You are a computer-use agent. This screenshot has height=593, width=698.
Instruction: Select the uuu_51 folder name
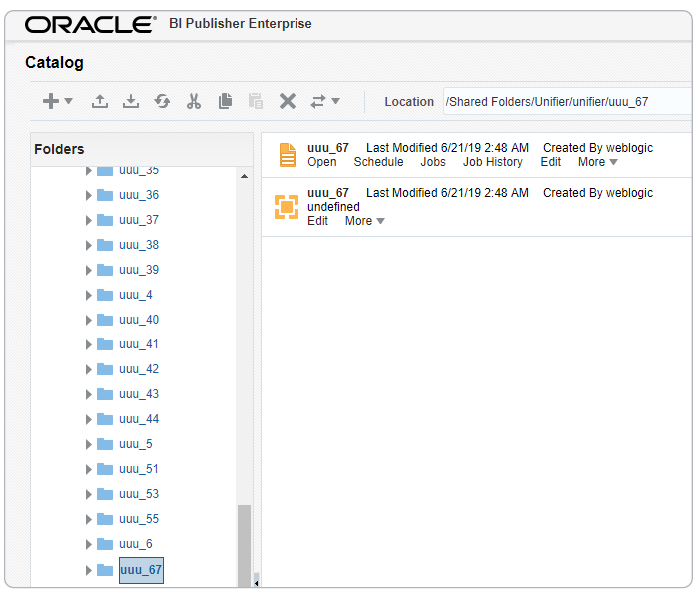click(x=139, y=469)
